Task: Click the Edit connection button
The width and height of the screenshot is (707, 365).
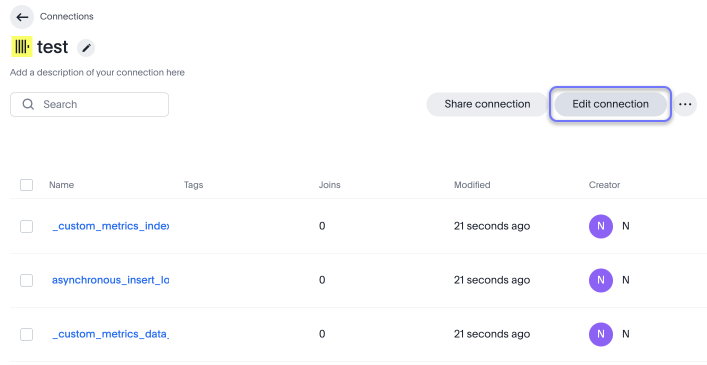Action: (x=611, y=104)
